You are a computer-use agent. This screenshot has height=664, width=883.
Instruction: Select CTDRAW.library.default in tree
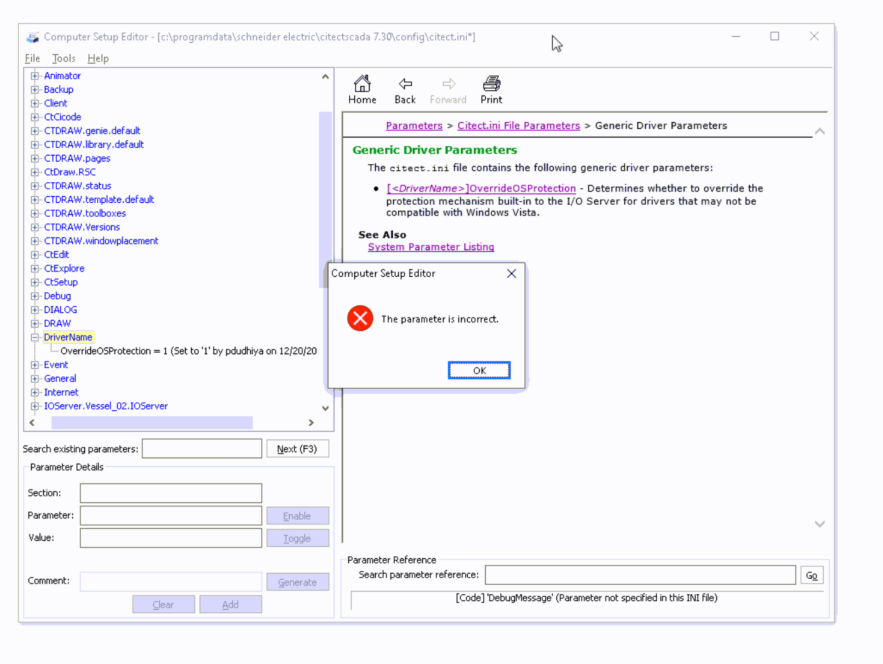93,145
